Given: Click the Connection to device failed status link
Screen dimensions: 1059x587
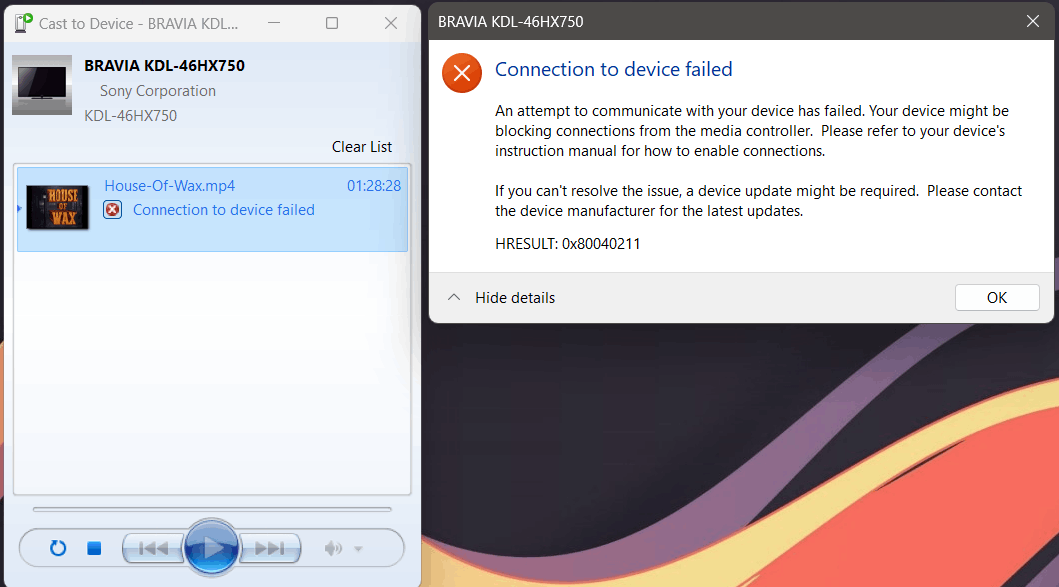Looking at the screenshot, I should click(224, 210).
